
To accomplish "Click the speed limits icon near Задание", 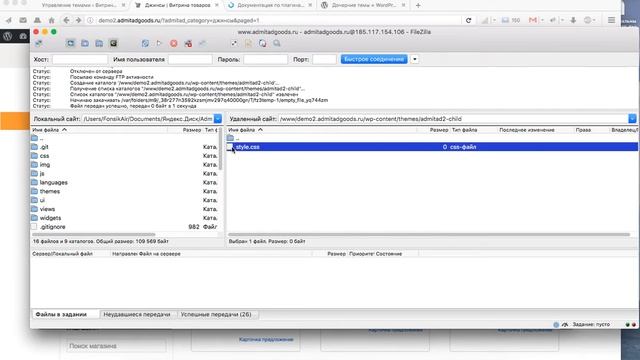I will 565,324.
